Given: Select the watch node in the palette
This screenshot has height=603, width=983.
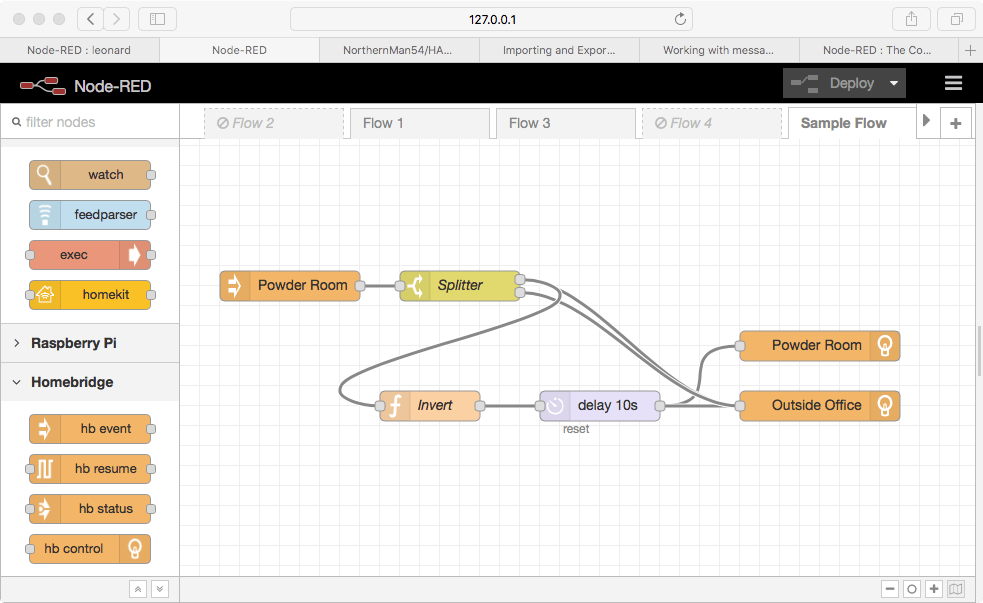Looking at the screenshot, I should point(89,175).
